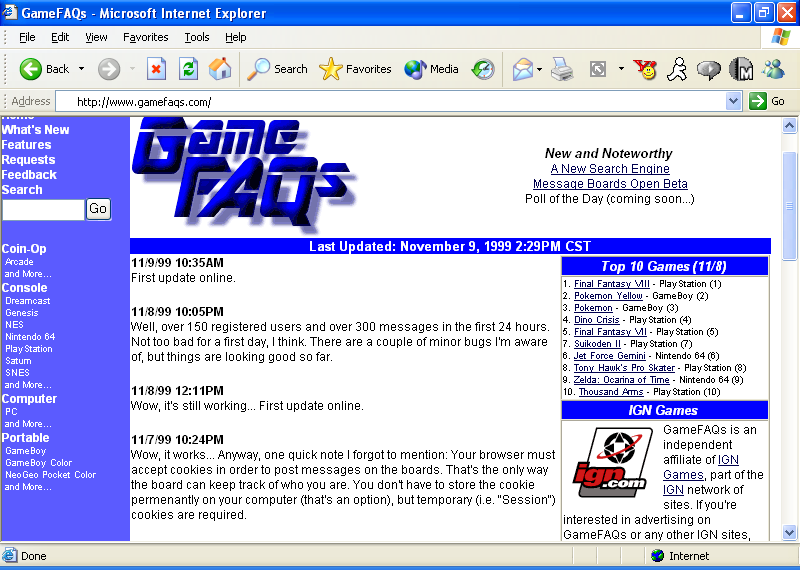Open the Dreamcast console link
The image size is (800, 570).
coord(28,301)
